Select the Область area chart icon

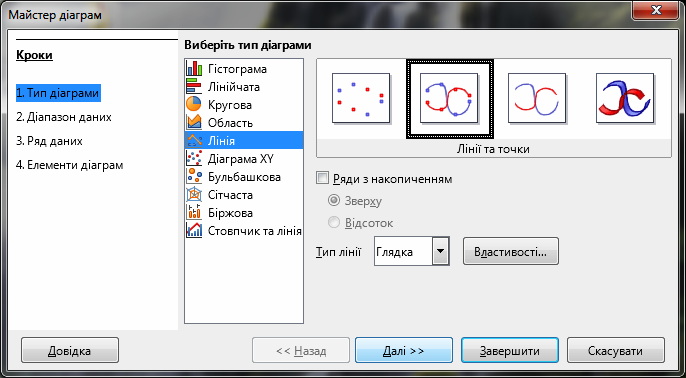click(x=194, y=122)
